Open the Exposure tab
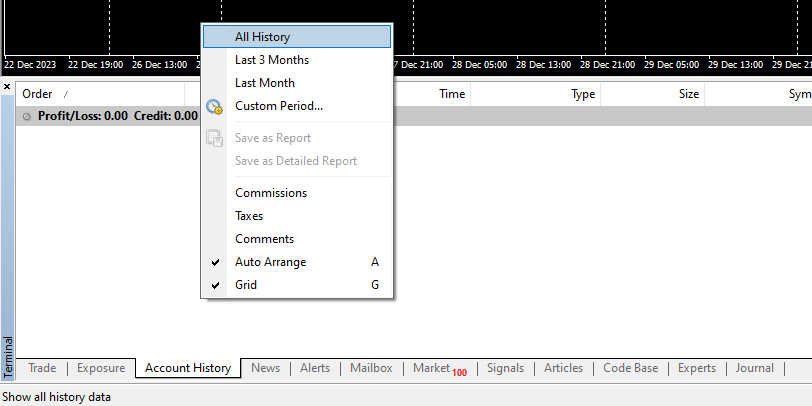Screen dimensions: 812x406 [x=100, y=368]
